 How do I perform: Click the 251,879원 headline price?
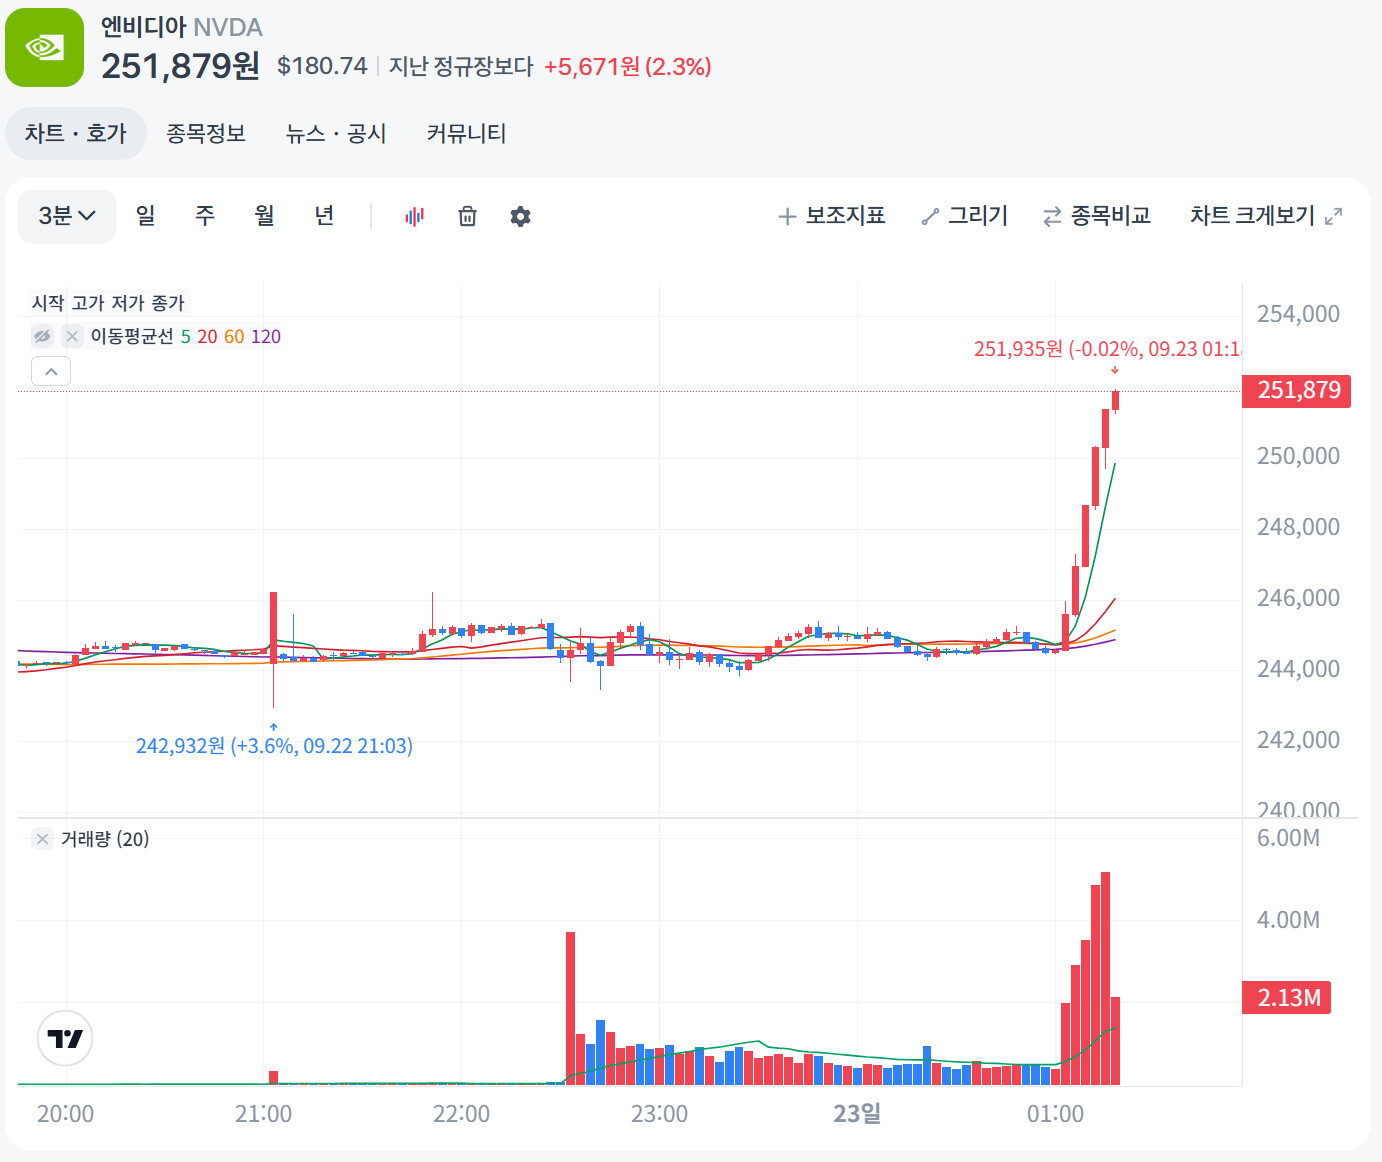point(180,66)
